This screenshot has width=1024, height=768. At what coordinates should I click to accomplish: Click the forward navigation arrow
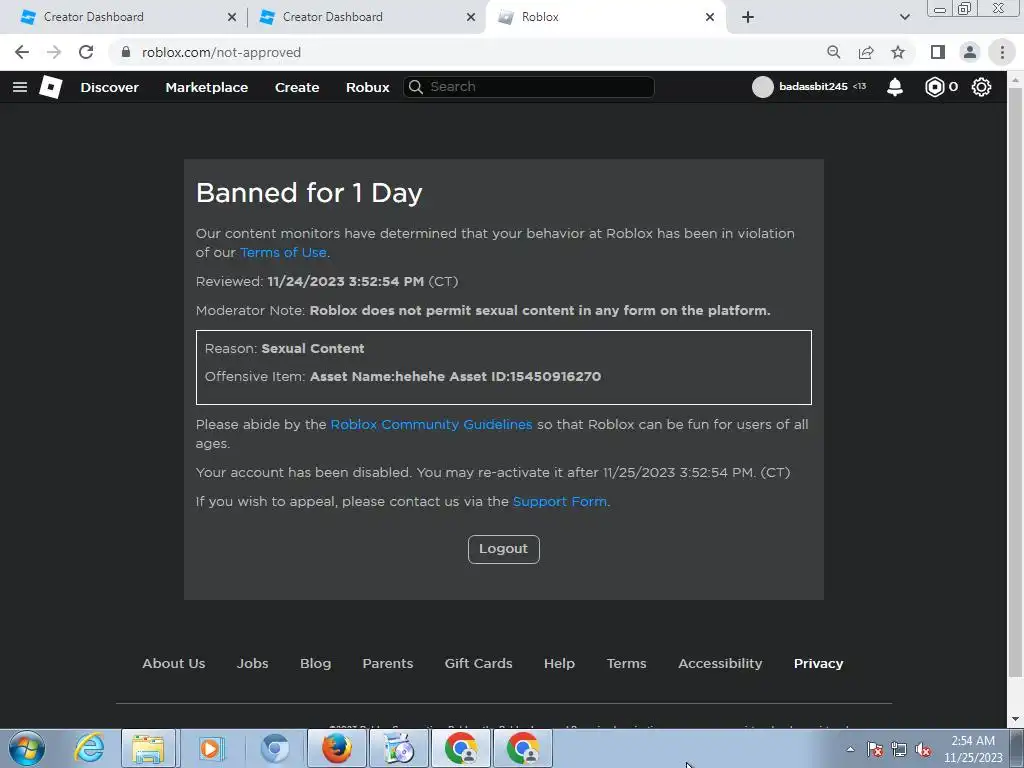[x=54, y=52]
